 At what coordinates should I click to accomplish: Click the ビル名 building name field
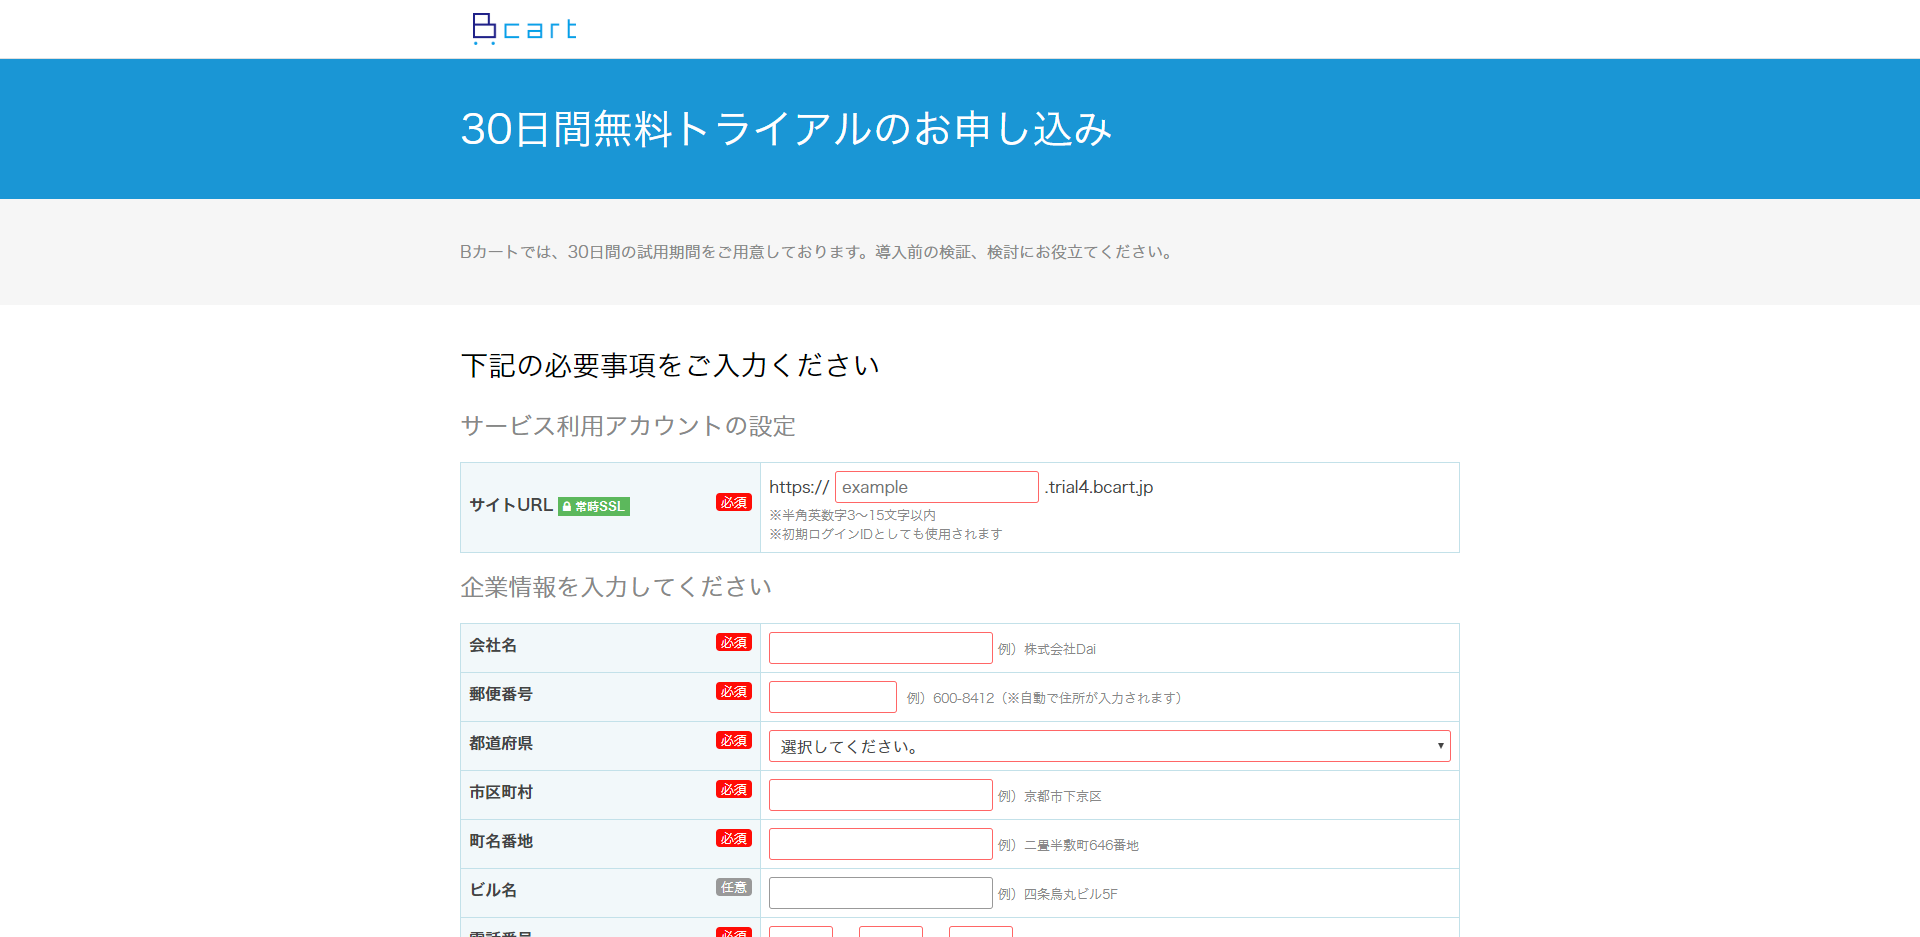click(x=880, y=893)
